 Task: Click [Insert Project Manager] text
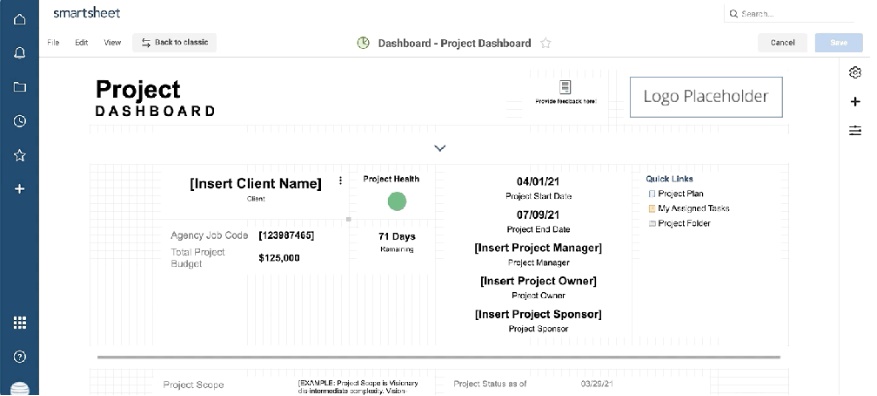click(538, 248)
